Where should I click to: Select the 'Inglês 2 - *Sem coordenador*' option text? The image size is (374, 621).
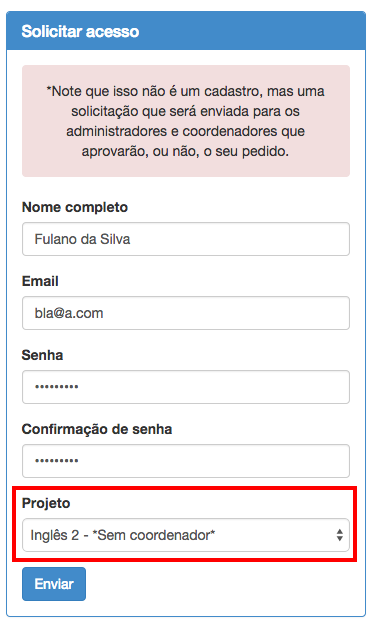(x=123, y=535)
